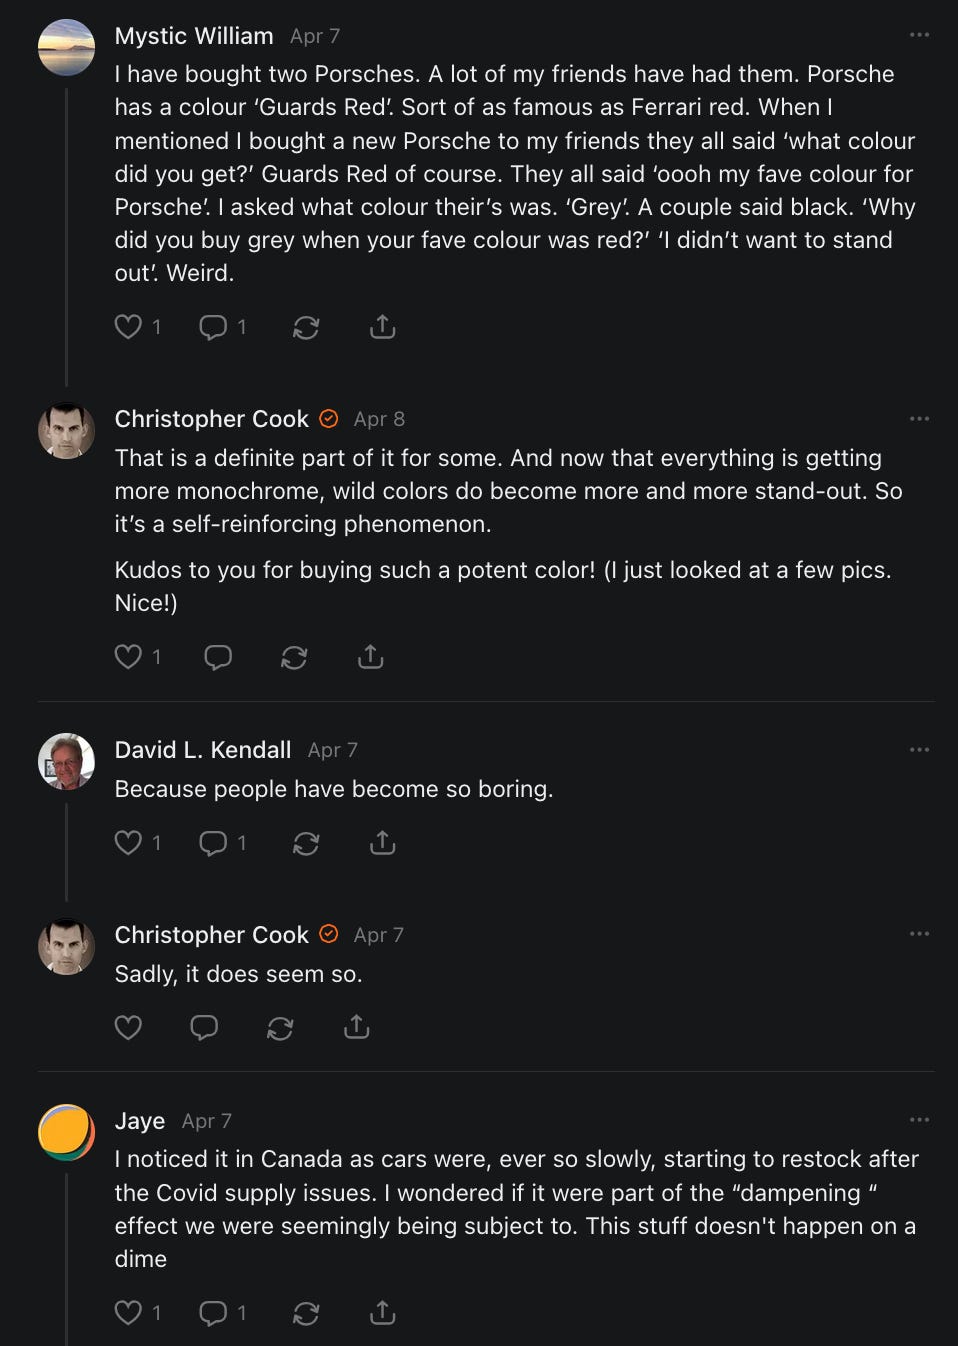Open the Apr 8 timestamp permalink
The height and width of the screenshot is (1346, 958).
click(x=379, y=419)
